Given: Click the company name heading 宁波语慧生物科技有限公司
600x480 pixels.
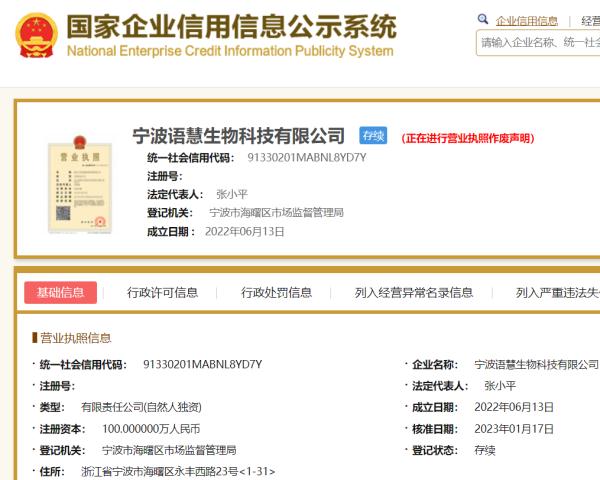Looking at the screenshot, I should tap(239, 136).
